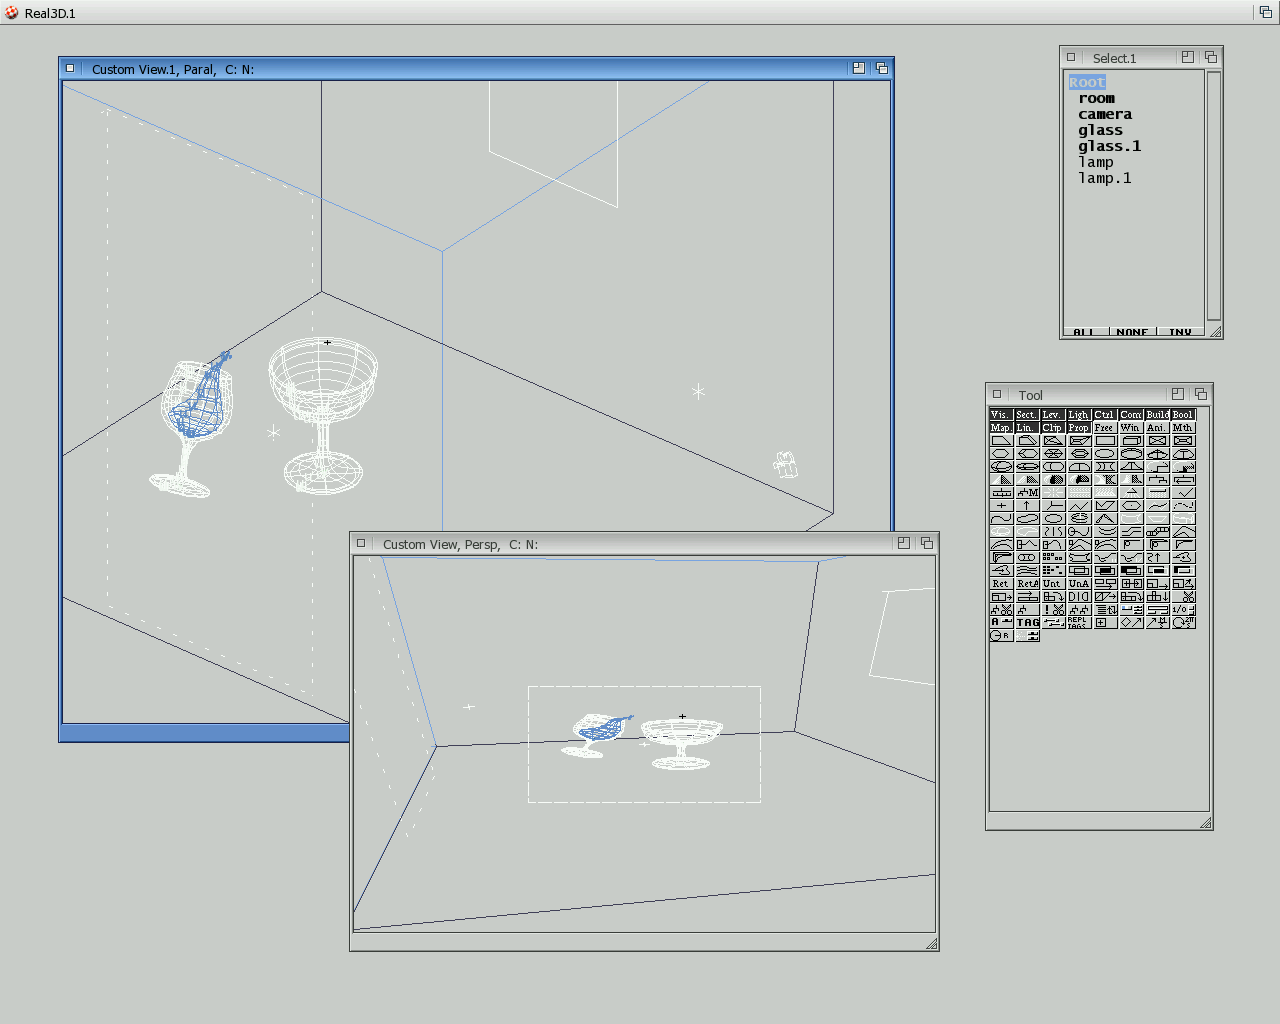The width and height of the screenshot is (1280, 1024).
Task: Enable the Ani. tool group
Action: (x=1157, y=427)
